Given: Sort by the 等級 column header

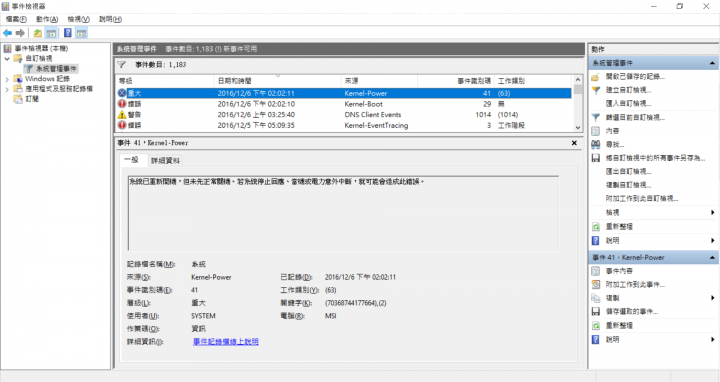Looking at the screenshot, I should point(165,81).
